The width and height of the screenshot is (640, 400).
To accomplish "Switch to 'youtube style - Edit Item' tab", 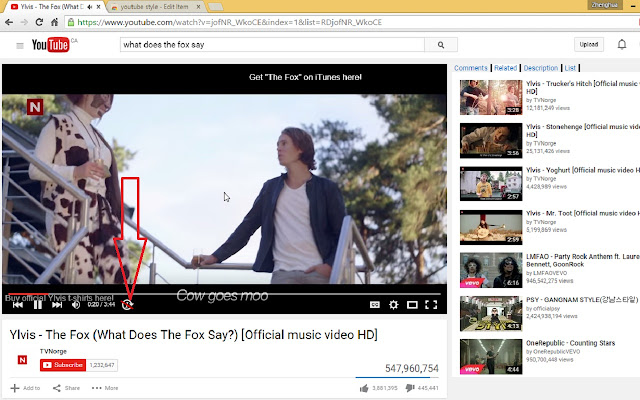I will click(154, 7).
